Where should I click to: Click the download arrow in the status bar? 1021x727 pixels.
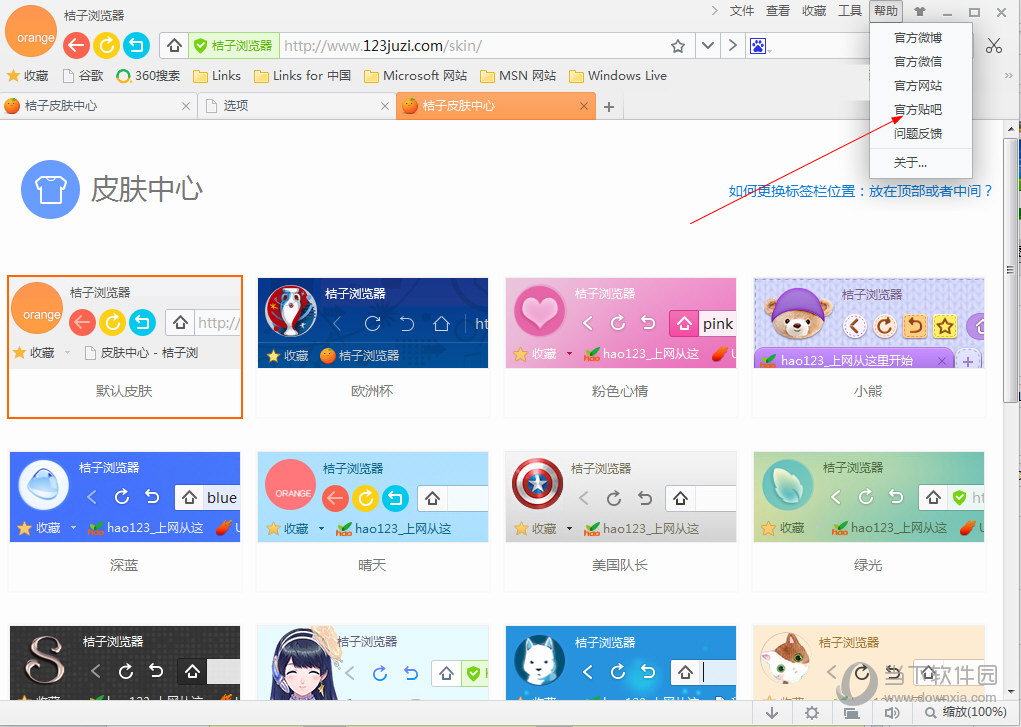pyautogui.click(x=771, y=712)
